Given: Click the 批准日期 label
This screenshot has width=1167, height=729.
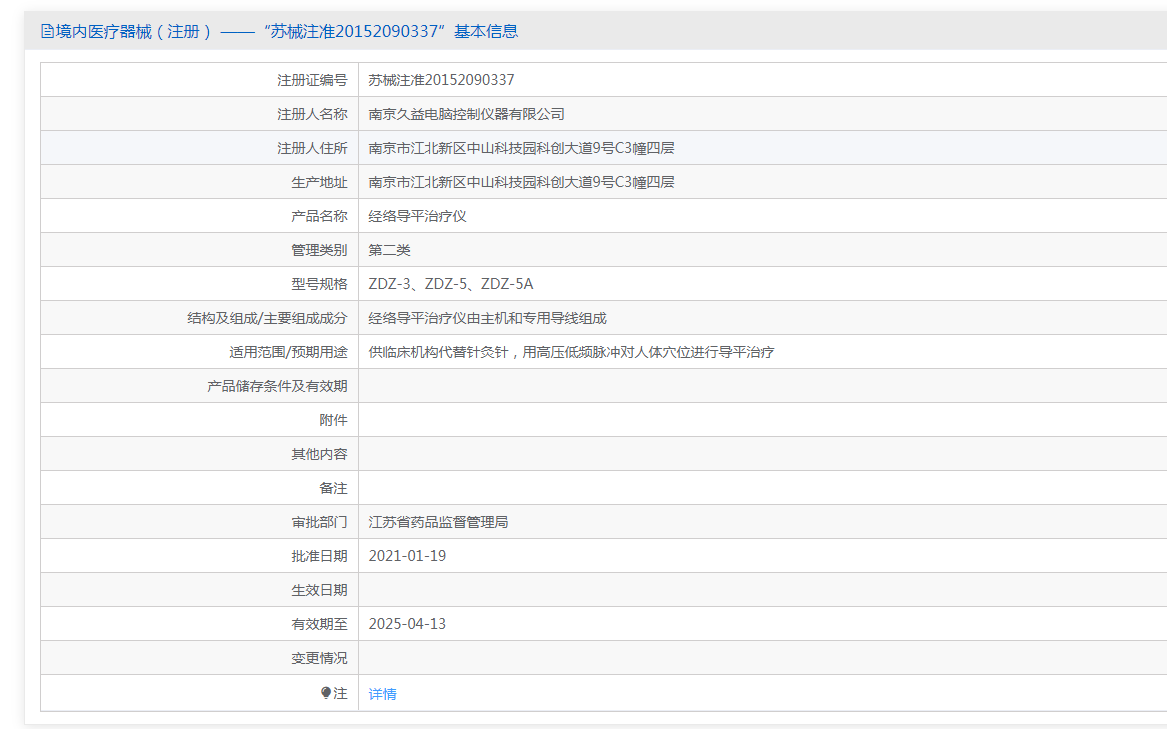Looking at the screenshot, I should [319, 556].
